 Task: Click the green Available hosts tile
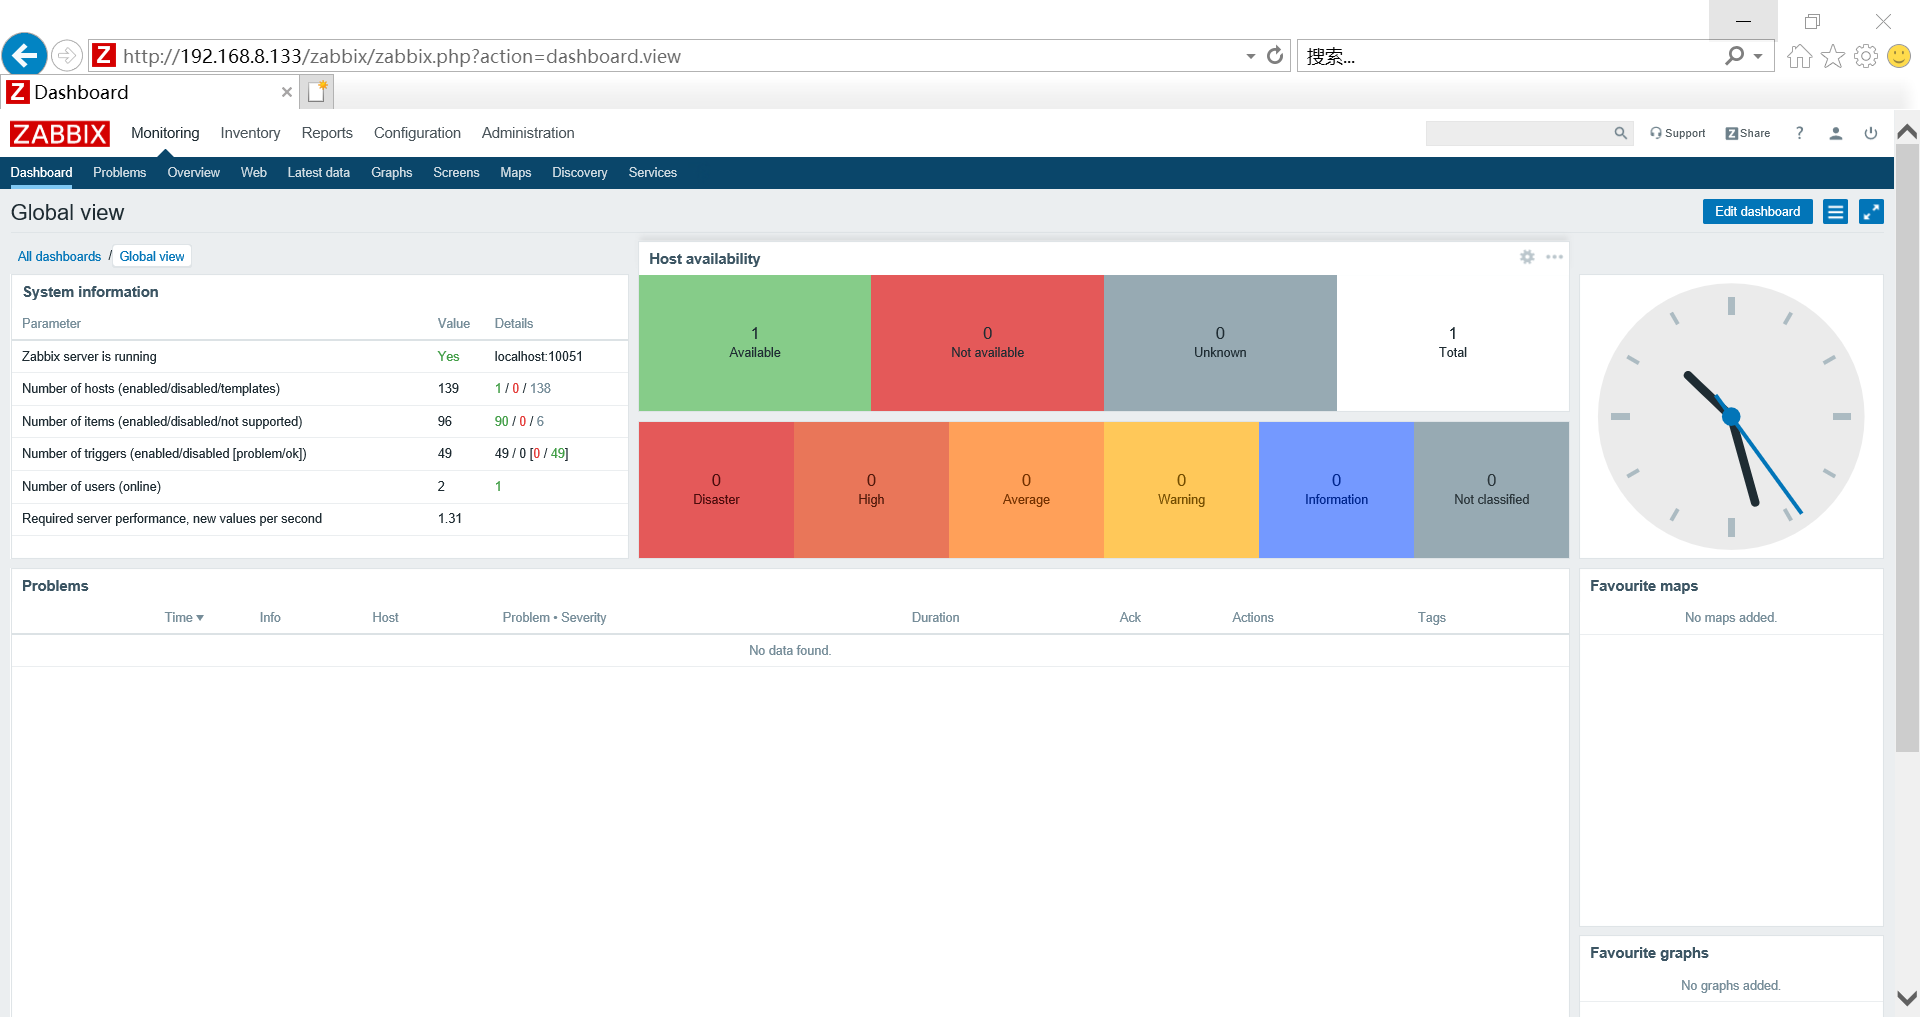point(755,343)
